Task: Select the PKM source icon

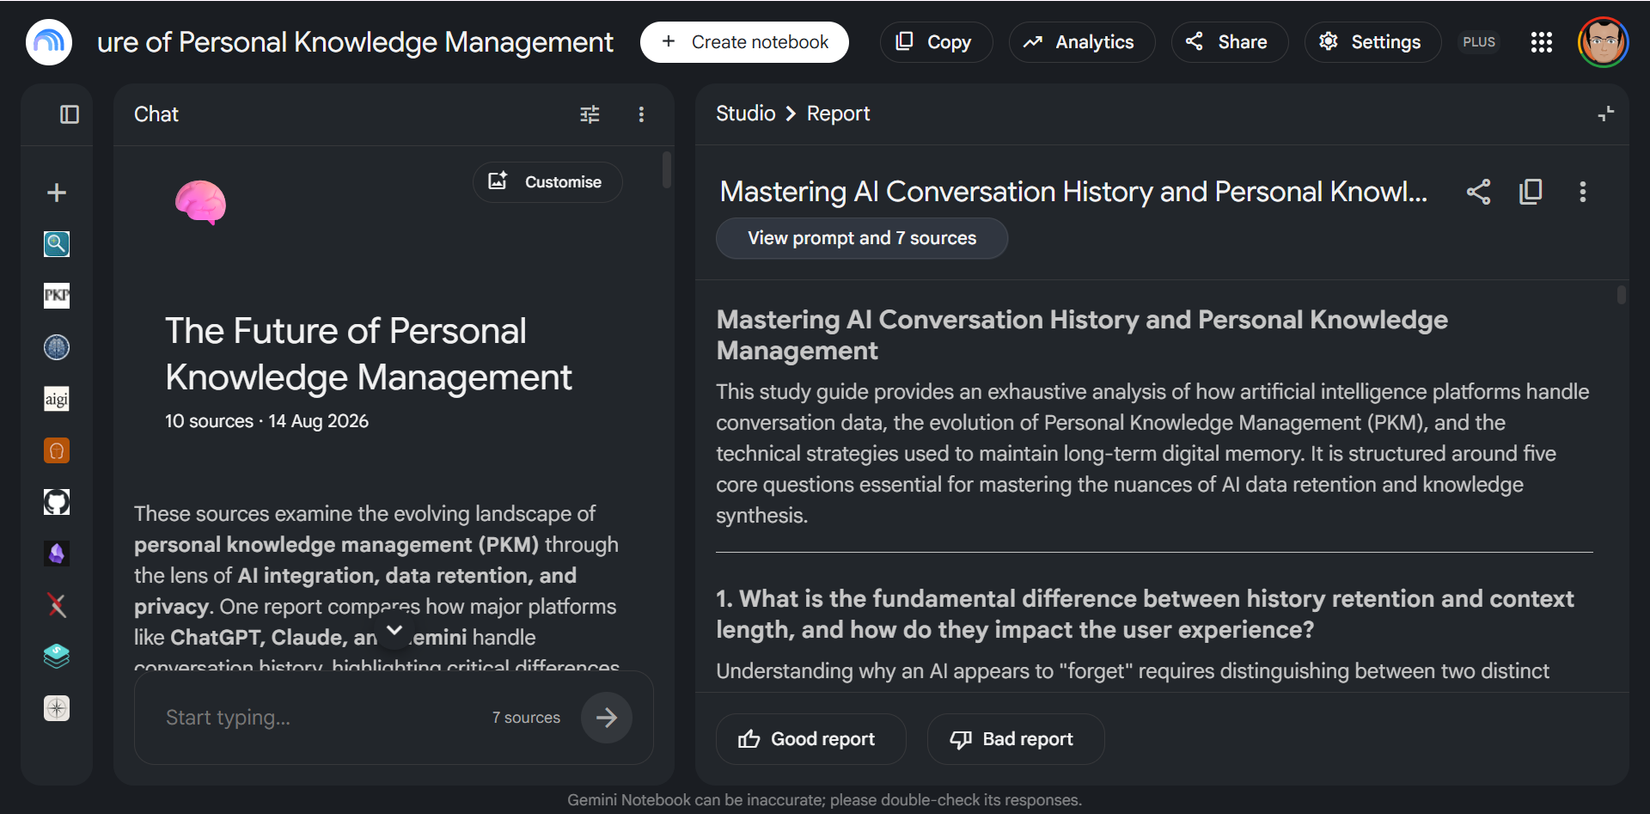Action: (57, 295)
